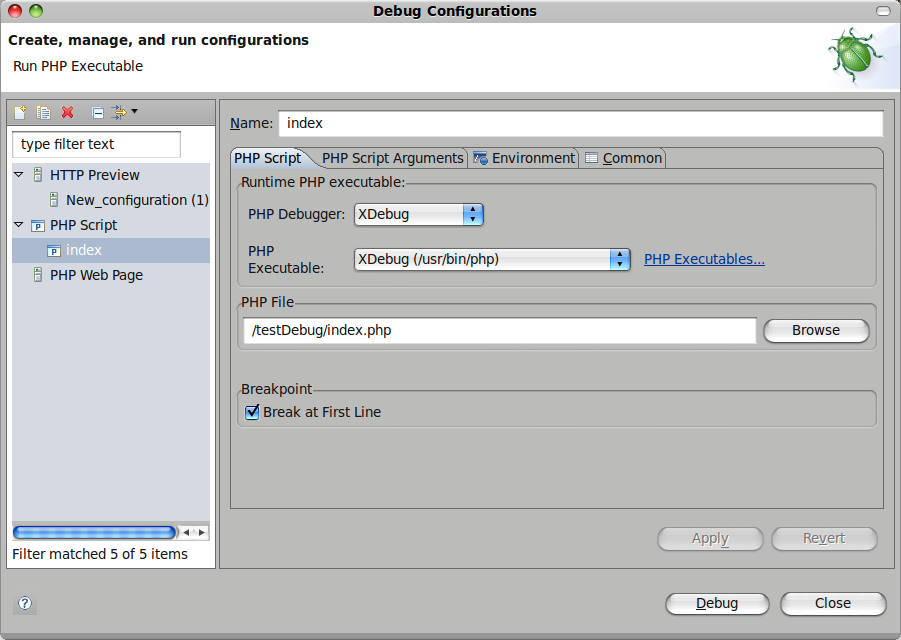Image resolution: width=901 pixels, height=640 pixels.
Task: Click the type filter text field
Action: point(95,144)
